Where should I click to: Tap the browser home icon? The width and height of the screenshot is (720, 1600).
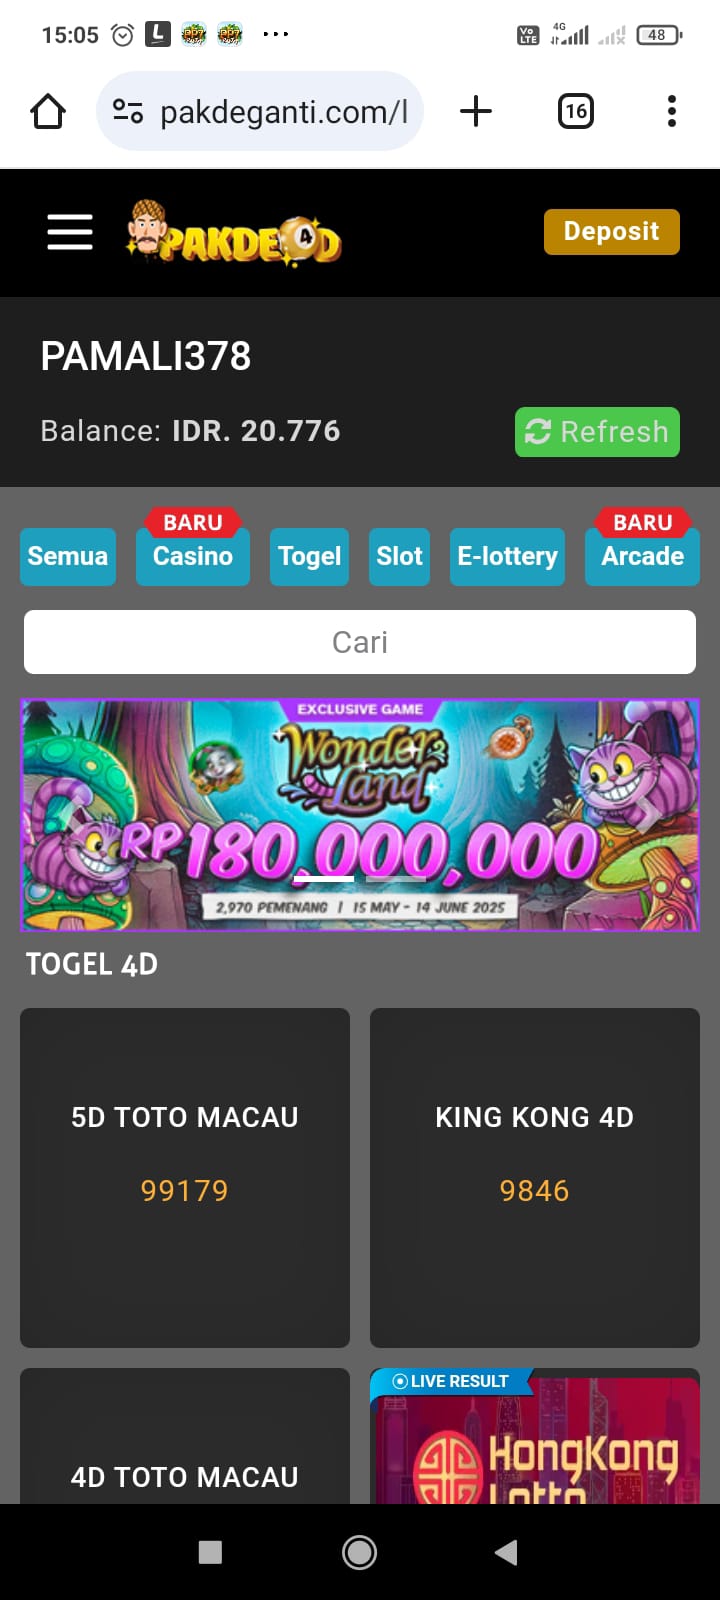(x=48, y=111)
